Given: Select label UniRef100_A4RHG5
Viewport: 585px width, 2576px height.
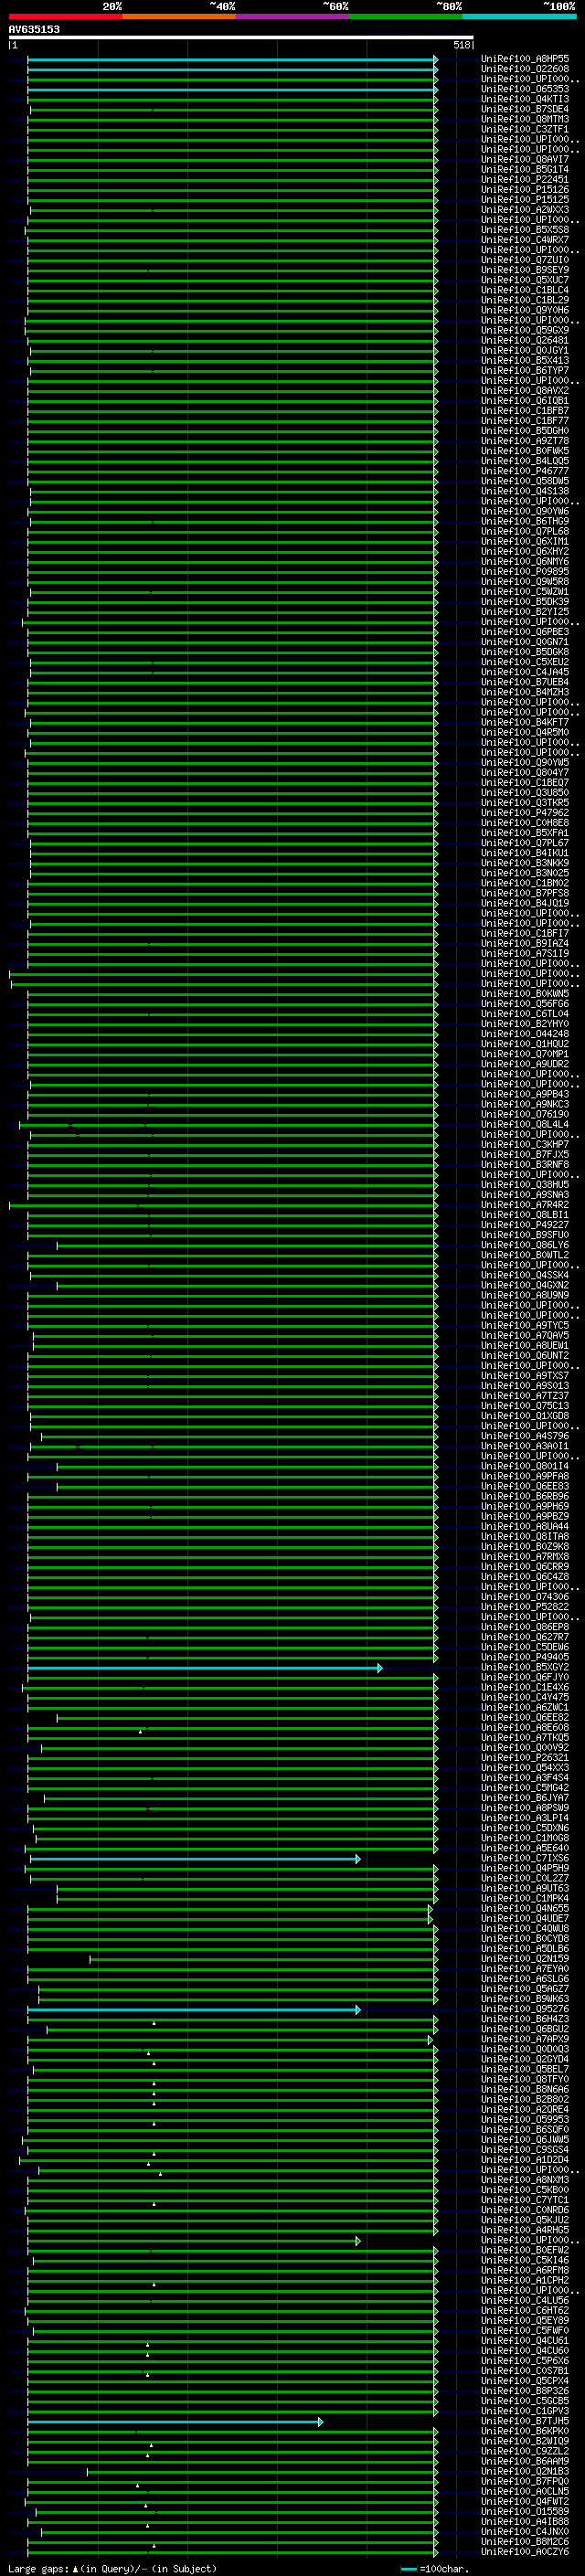Looking at the screenshot, I should click(525, 2229).
